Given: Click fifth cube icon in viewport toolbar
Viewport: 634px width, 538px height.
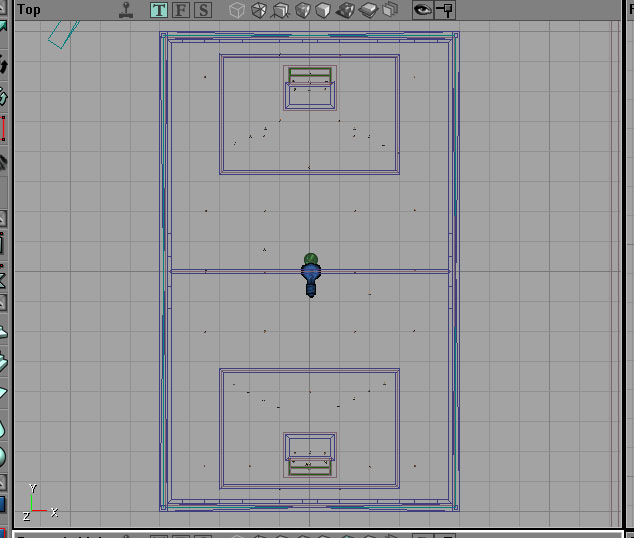Looking at the screenshot, I should pos(323,11).
